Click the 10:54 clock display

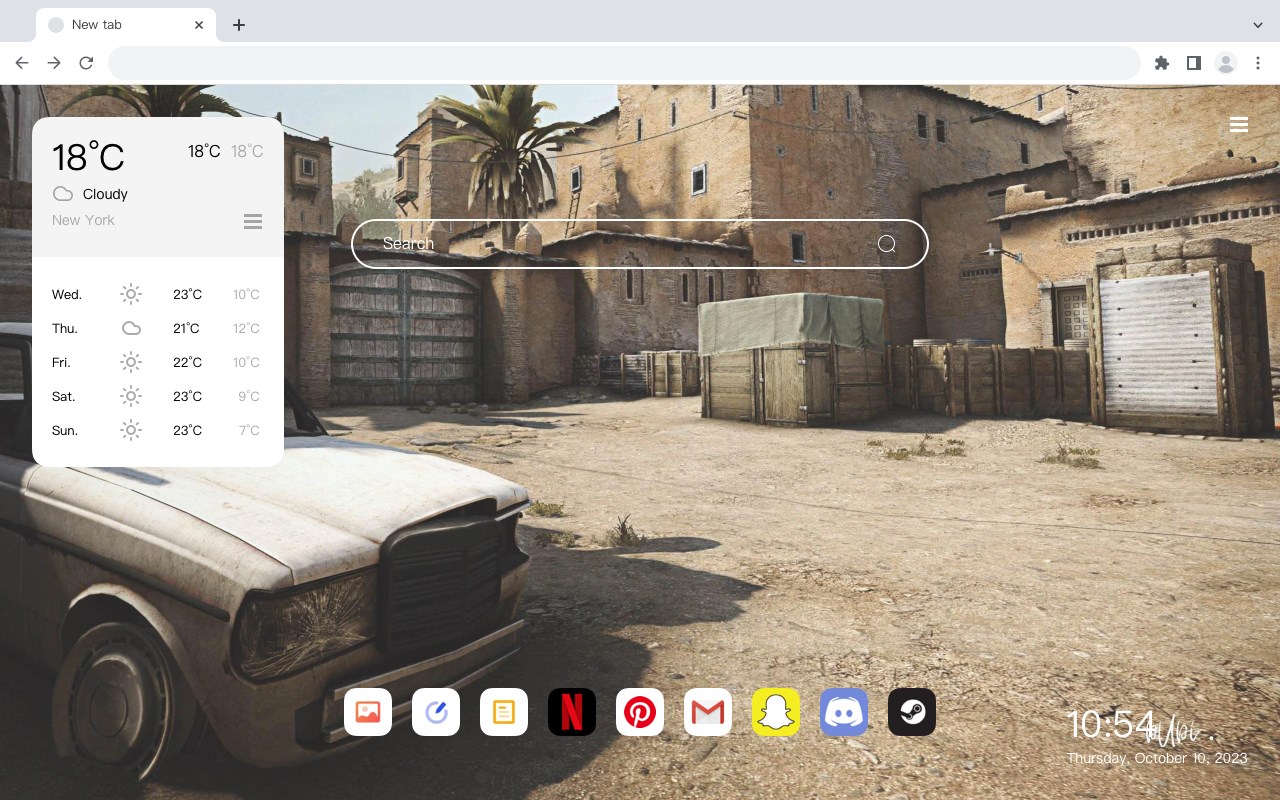click(1111, 725)
